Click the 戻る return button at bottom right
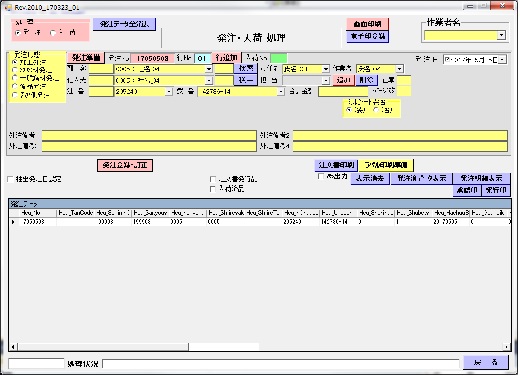520x377 pixels. point(486,362)
